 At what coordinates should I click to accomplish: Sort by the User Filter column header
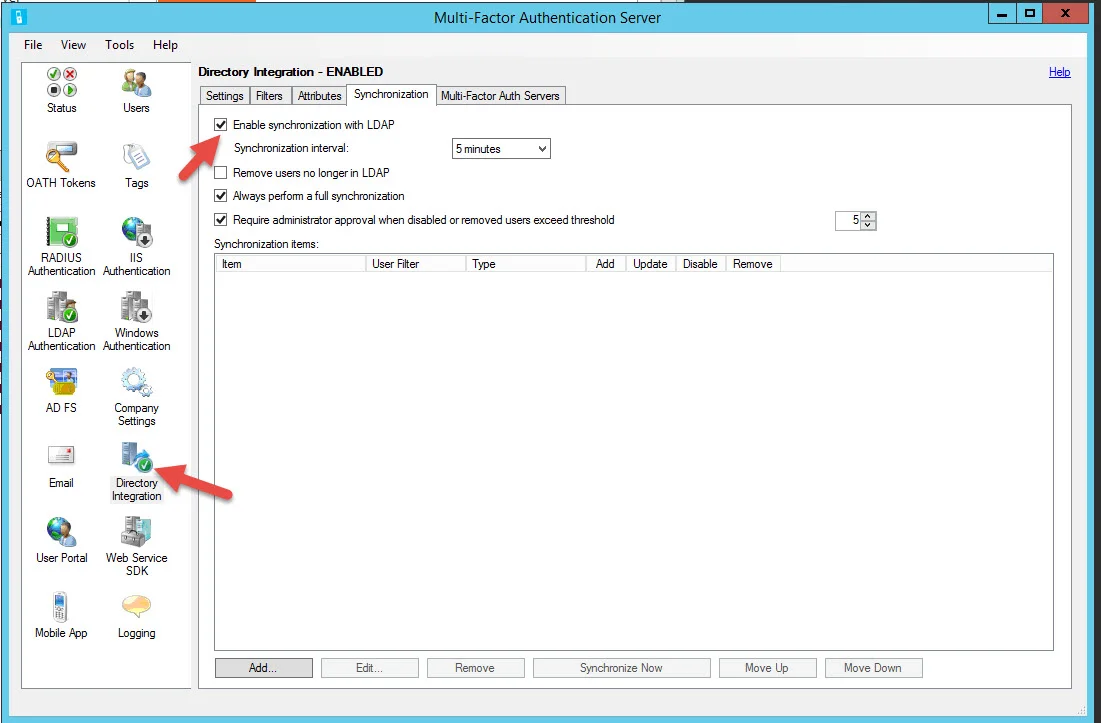(x=416, y=264)
